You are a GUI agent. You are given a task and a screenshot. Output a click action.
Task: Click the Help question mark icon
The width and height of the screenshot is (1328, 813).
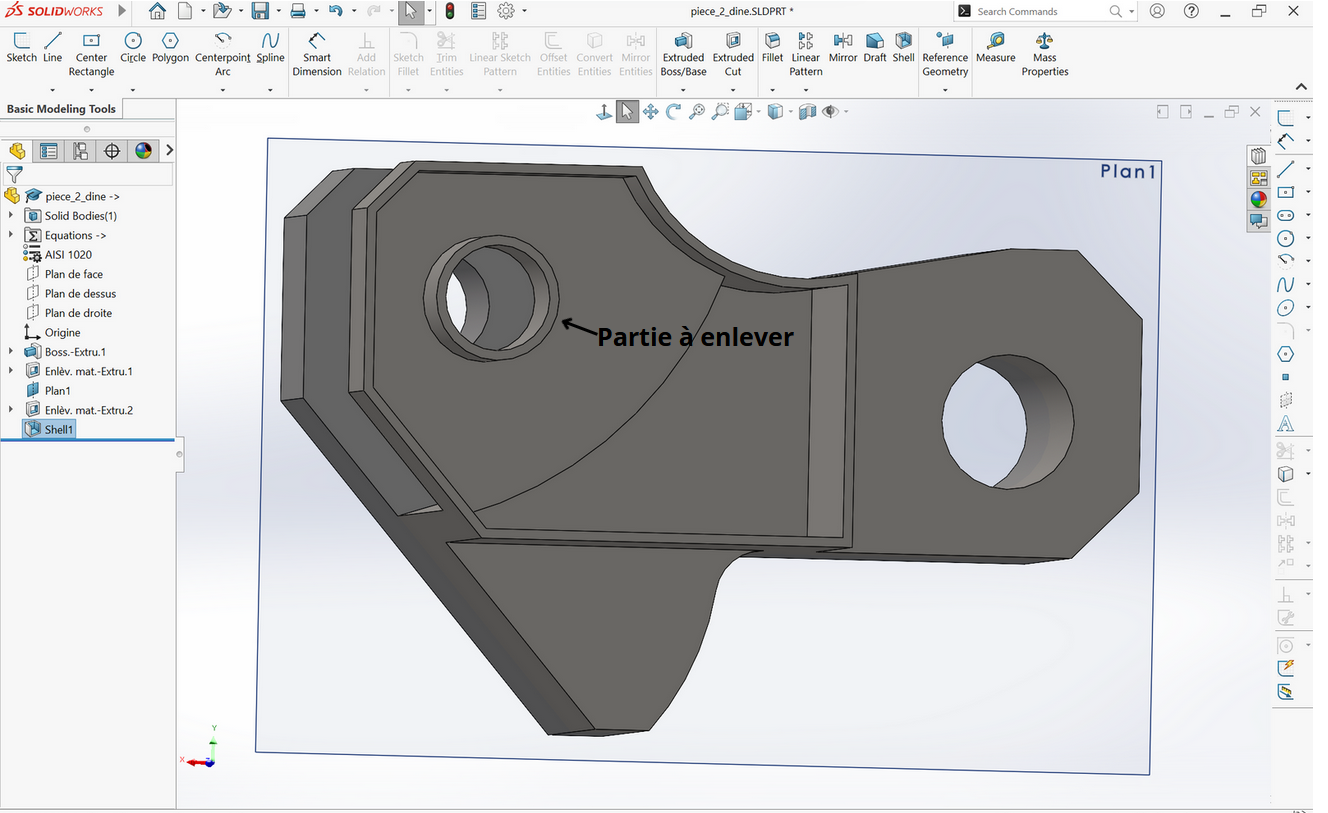pos(1191,11)
